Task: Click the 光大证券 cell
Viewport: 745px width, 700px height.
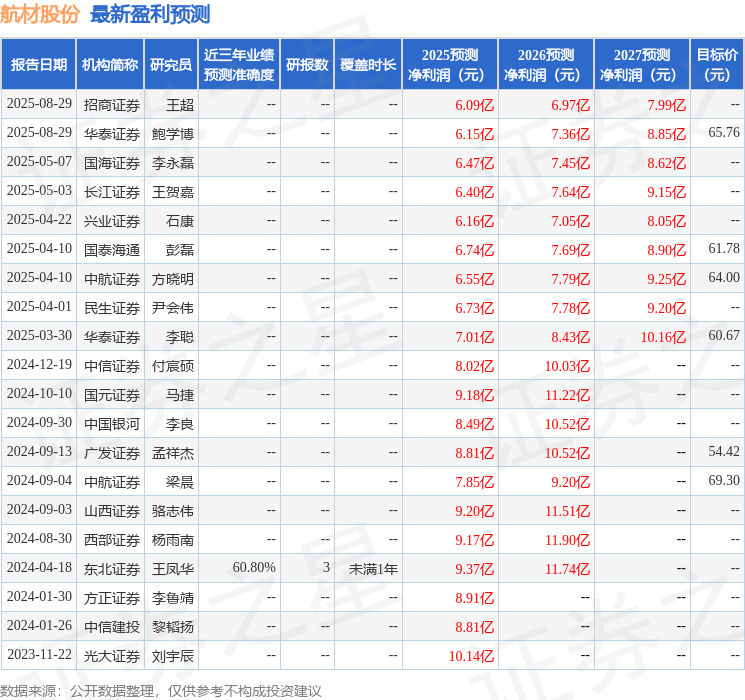Action: pos(112,655)
